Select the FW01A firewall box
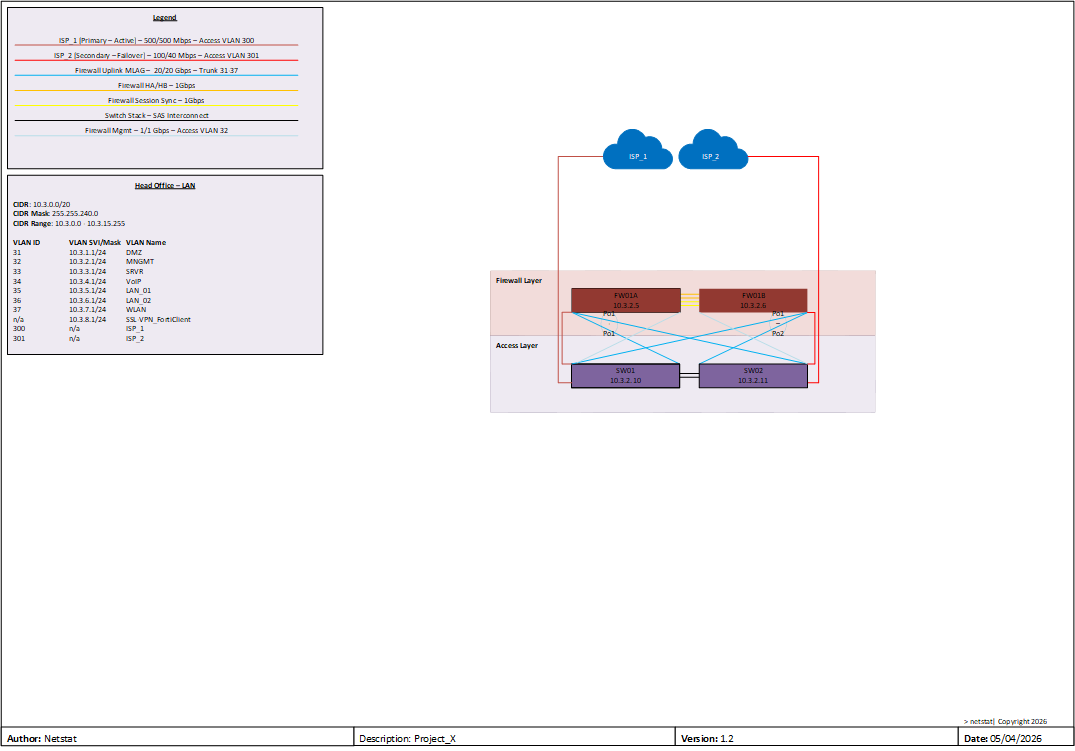 tap(626, 300)
